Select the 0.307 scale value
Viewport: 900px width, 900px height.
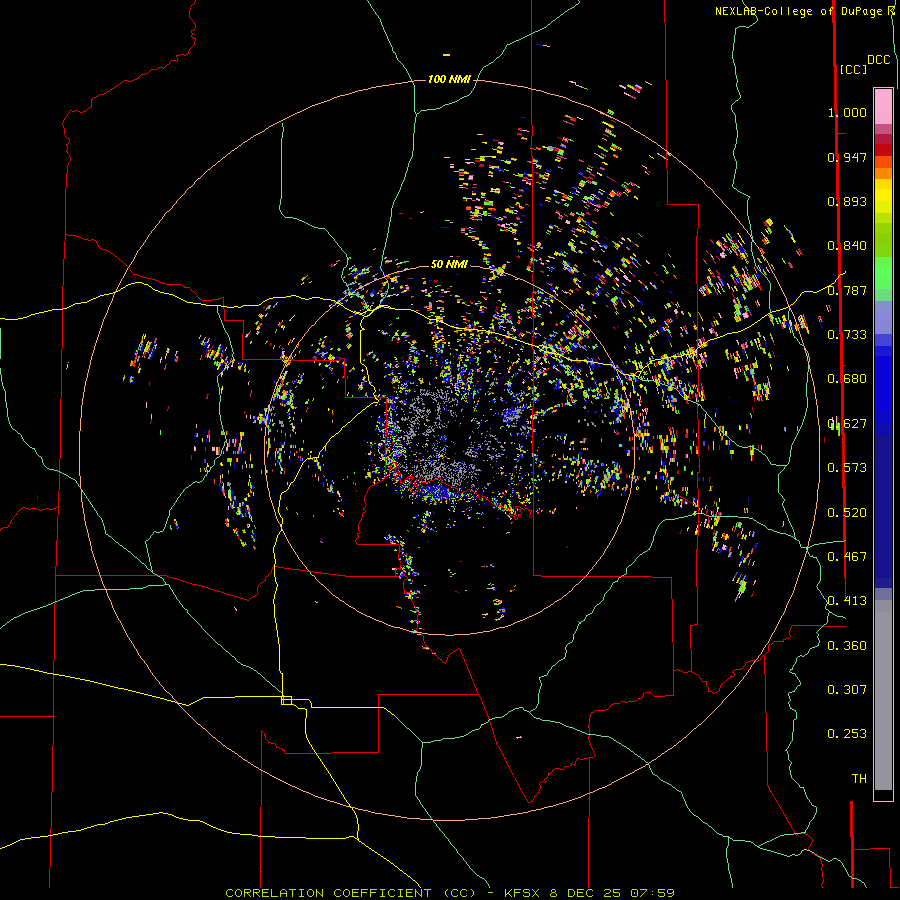pyautogui.click(x=847, y=690)
